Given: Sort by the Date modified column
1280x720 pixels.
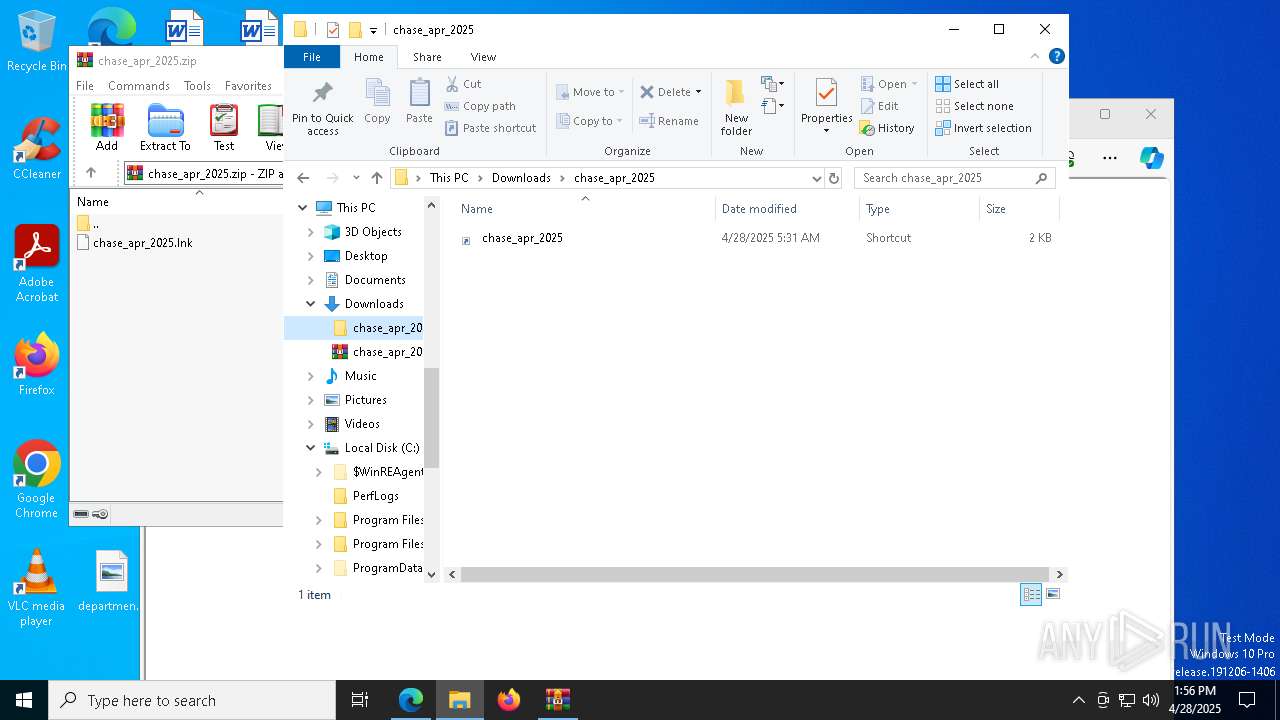Looking at the screenshot, I should click(787, 209).
